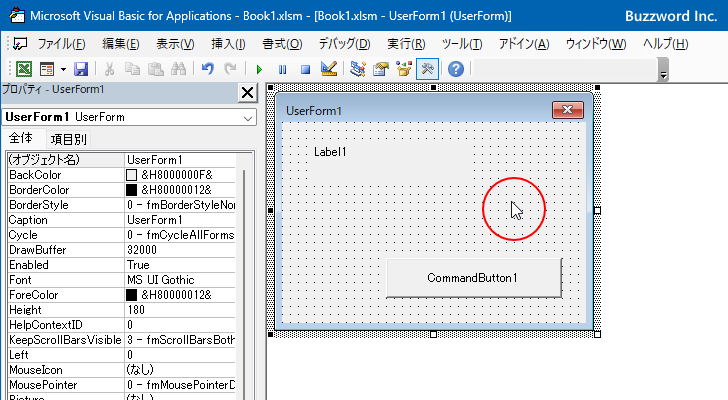Open the ウィンドウ(W) menu

596,44
